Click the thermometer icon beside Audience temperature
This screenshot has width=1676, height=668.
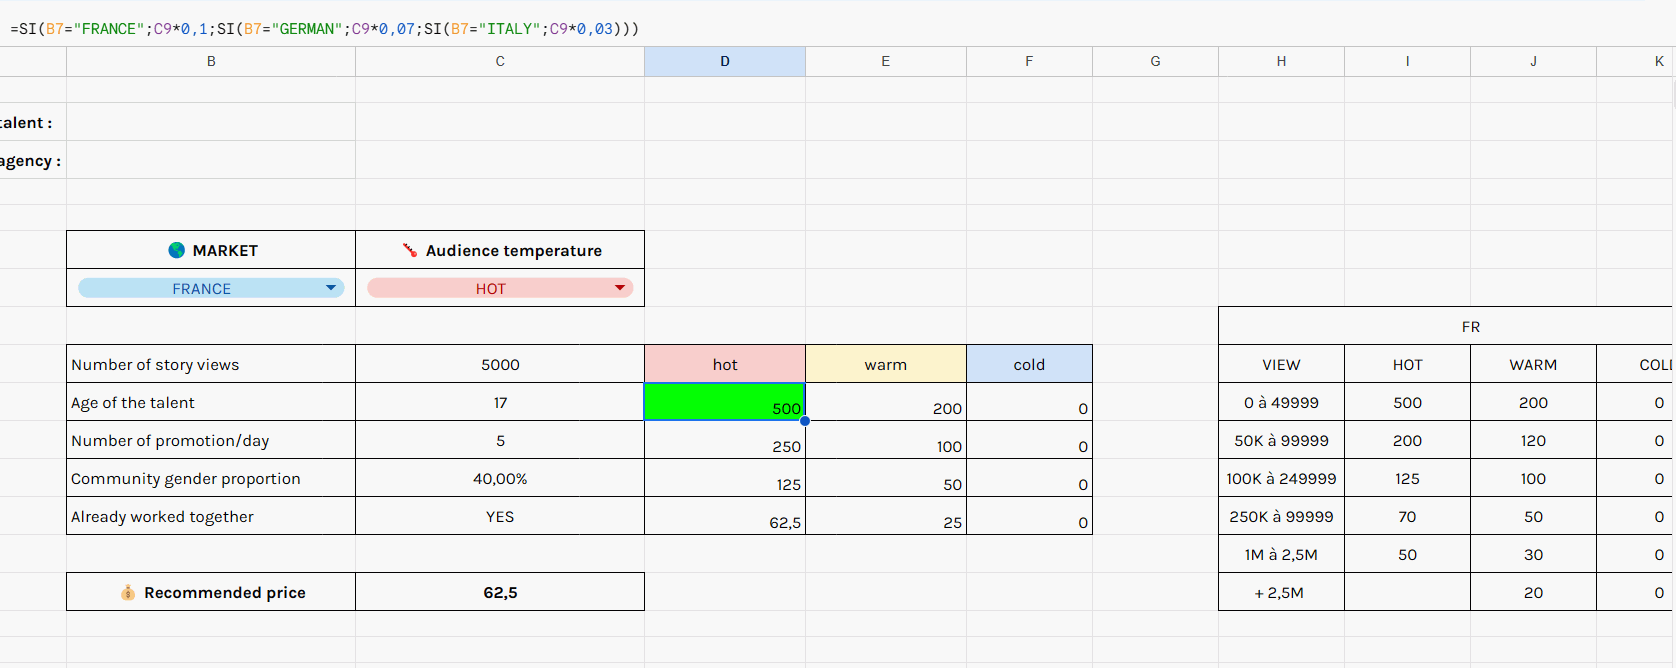(409, 250)
